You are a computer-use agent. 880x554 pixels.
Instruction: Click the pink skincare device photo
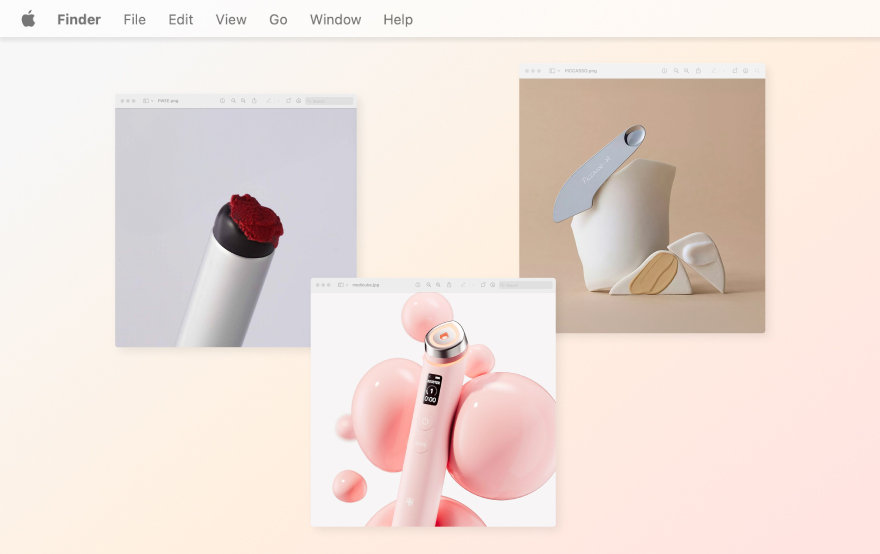[x=433, y=410]
